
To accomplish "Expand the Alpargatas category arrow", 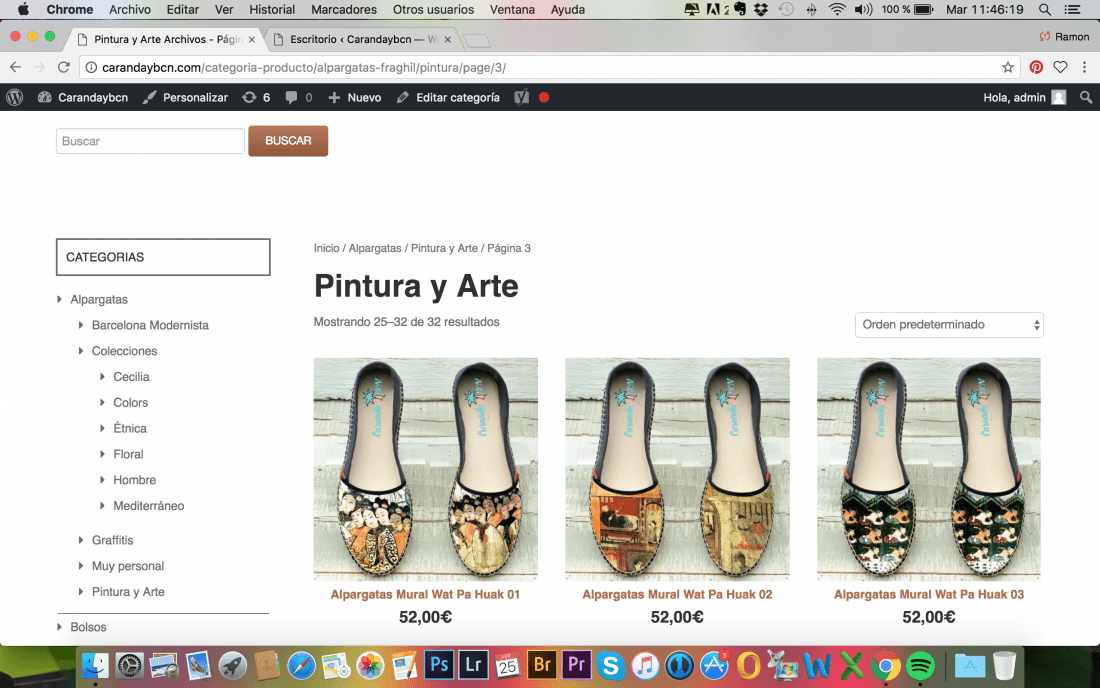I will (60, 299).
